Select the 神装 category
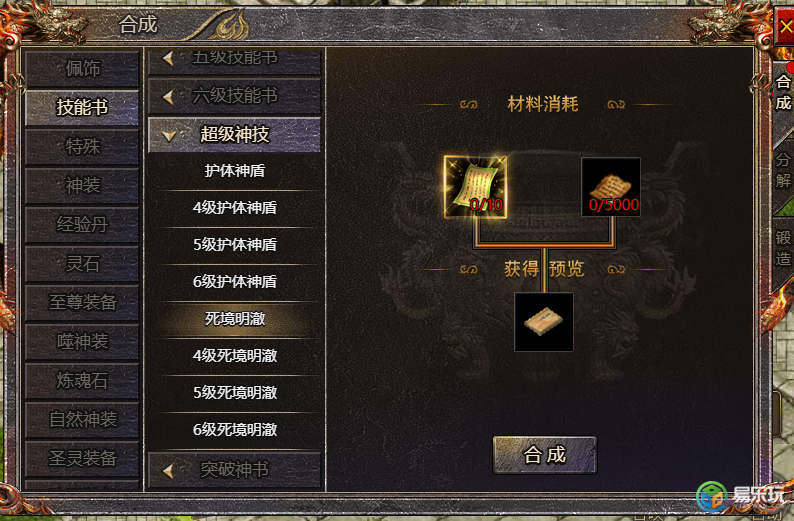This screenshot has height=521, width=794. point(82,186)
